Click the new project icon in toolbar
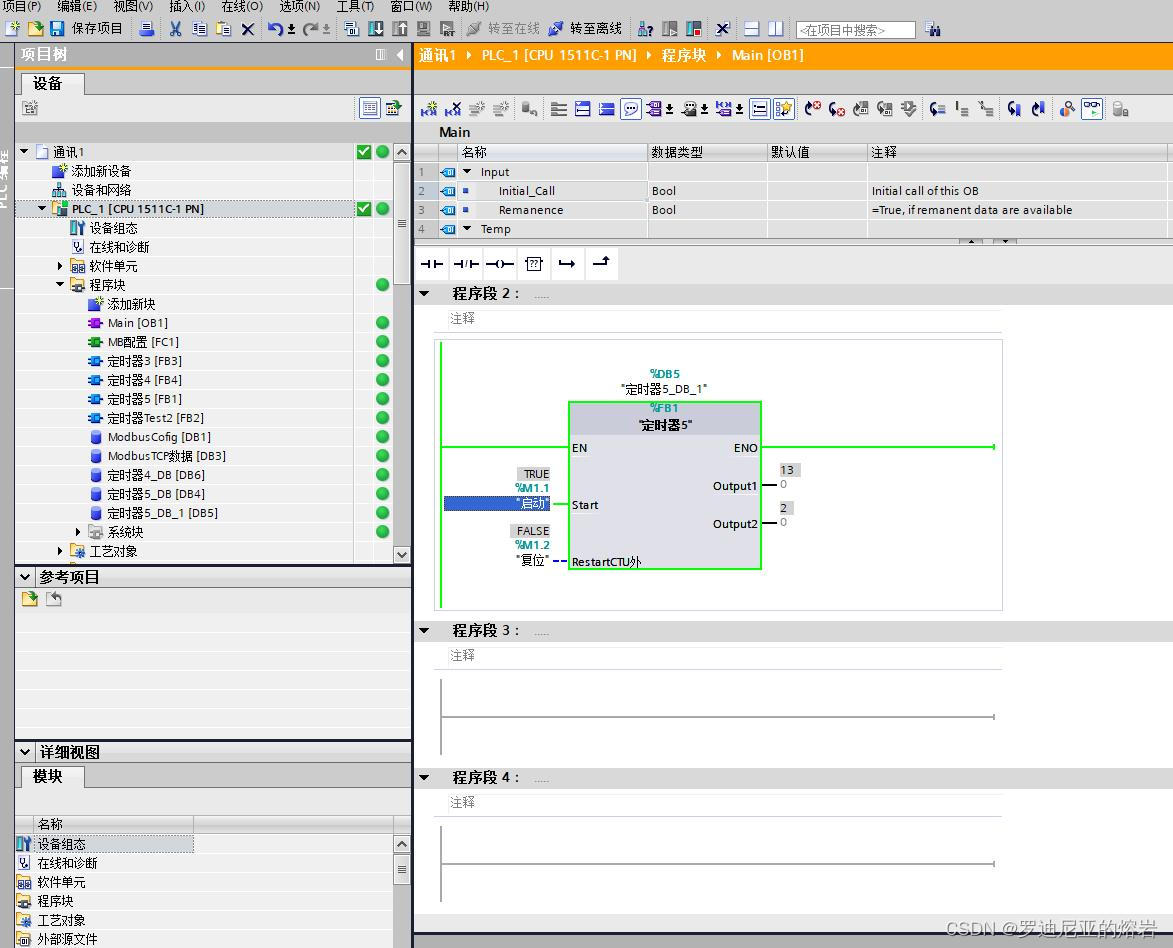The width and height of the screenshot is (1173, 948). (13, 28)
